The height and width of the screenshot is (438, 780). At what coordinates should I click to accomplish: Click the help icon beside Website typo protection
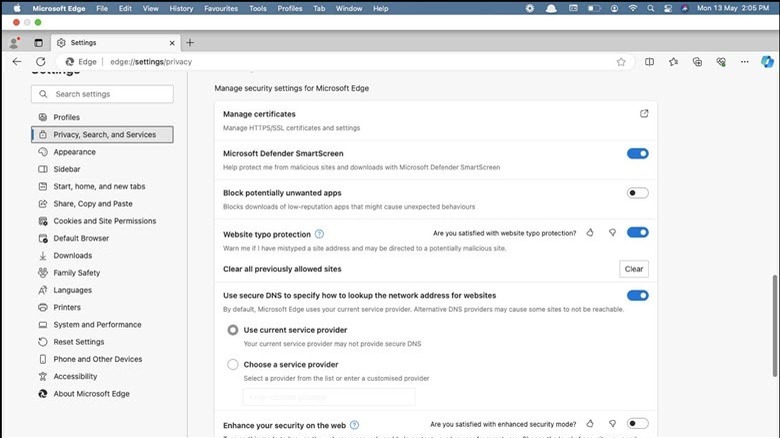[319, 233]
